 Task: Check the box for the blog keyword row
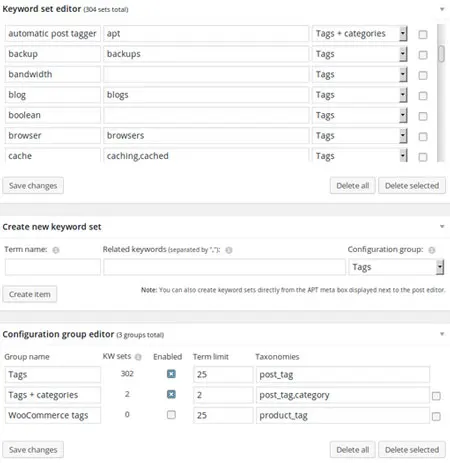coord(423,96)
